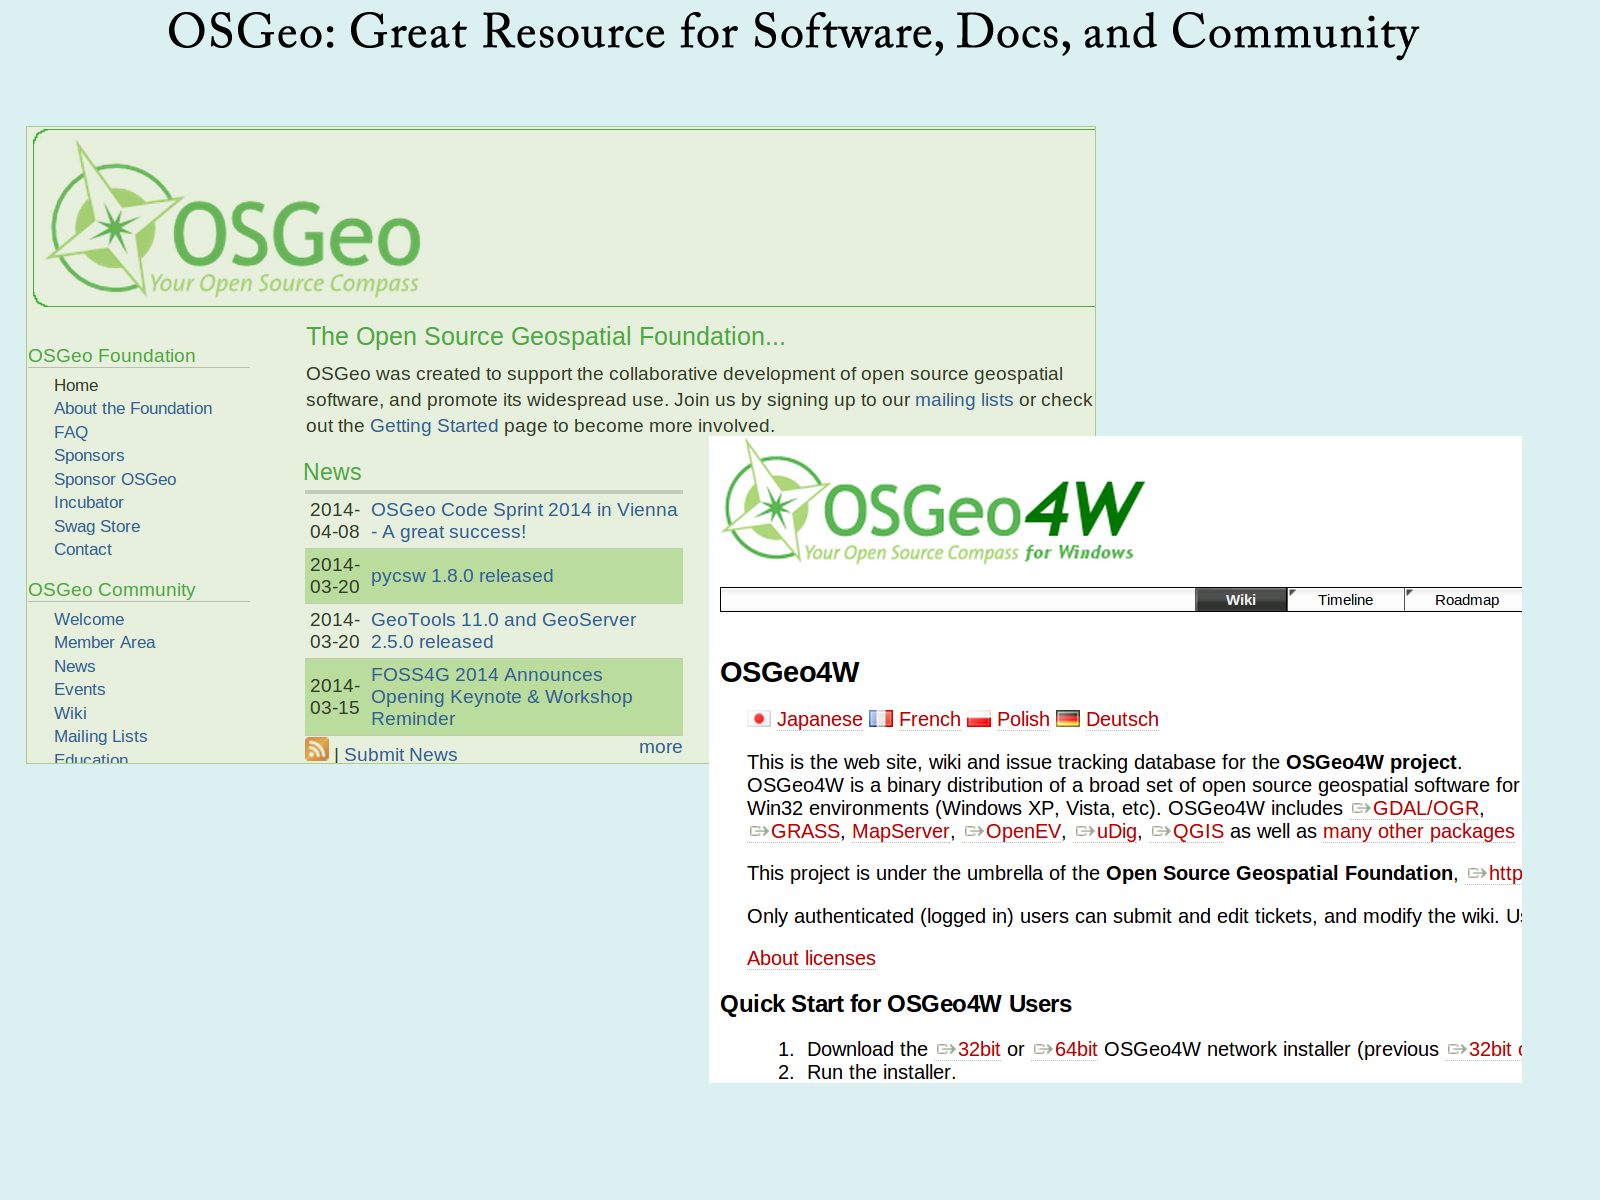Open the About licenses link
Screen dimensions: 1600x1200
(811, 958)
